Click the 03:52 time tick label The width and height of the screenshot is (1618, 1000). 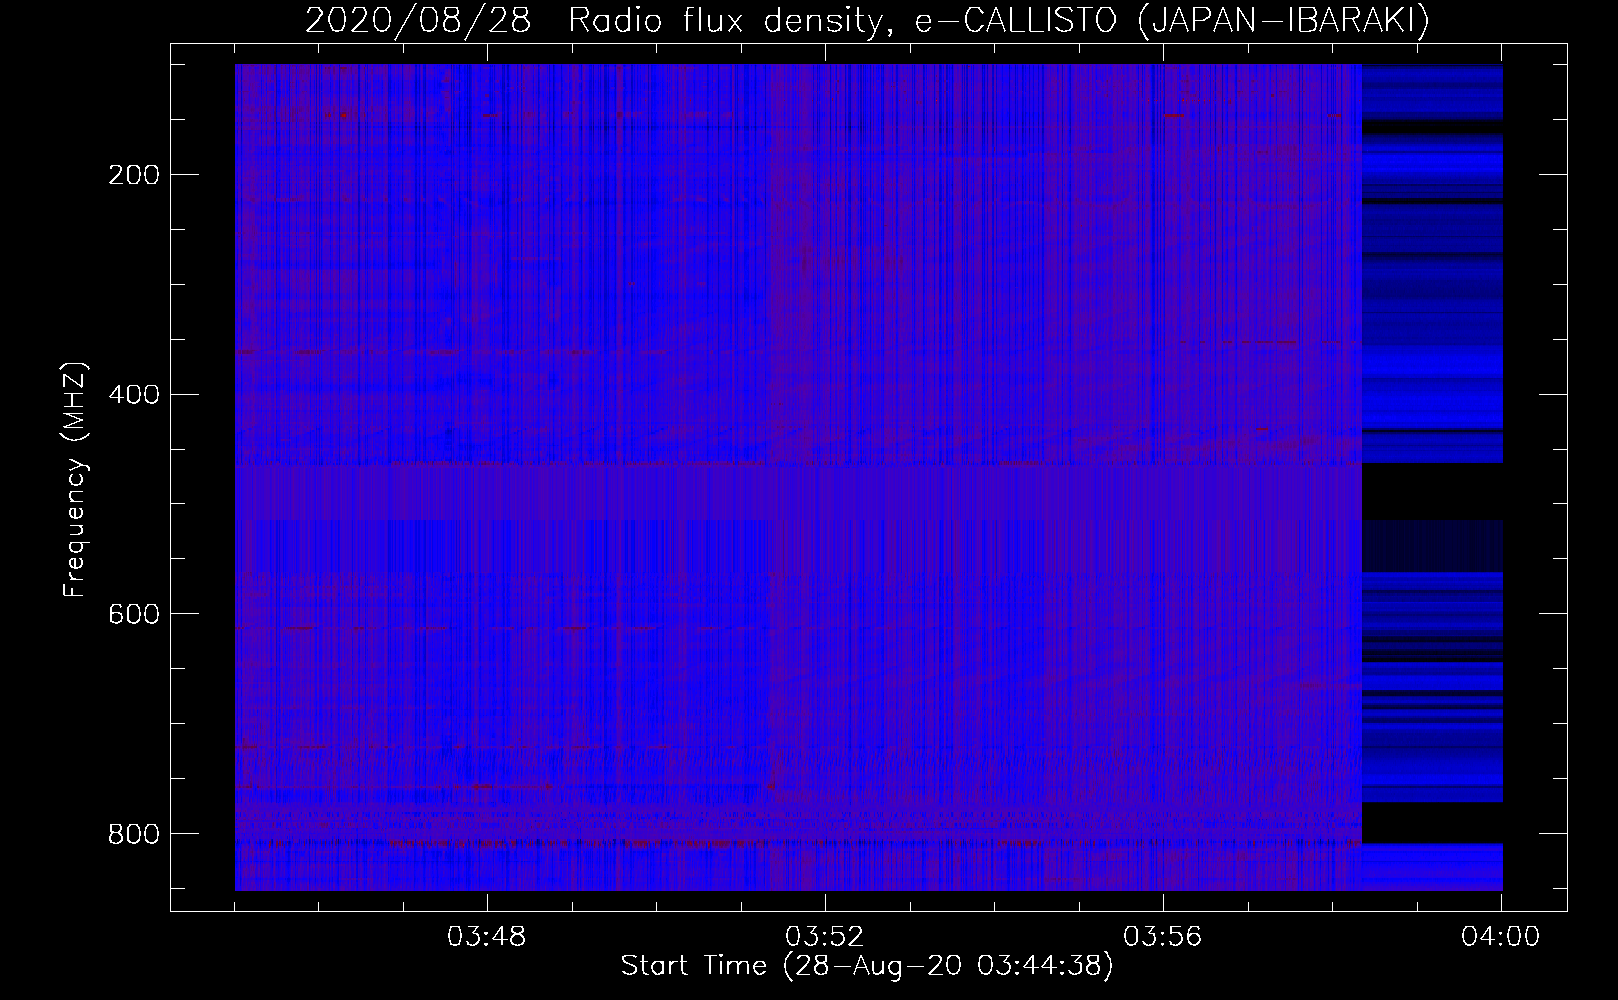coord(825,938)
